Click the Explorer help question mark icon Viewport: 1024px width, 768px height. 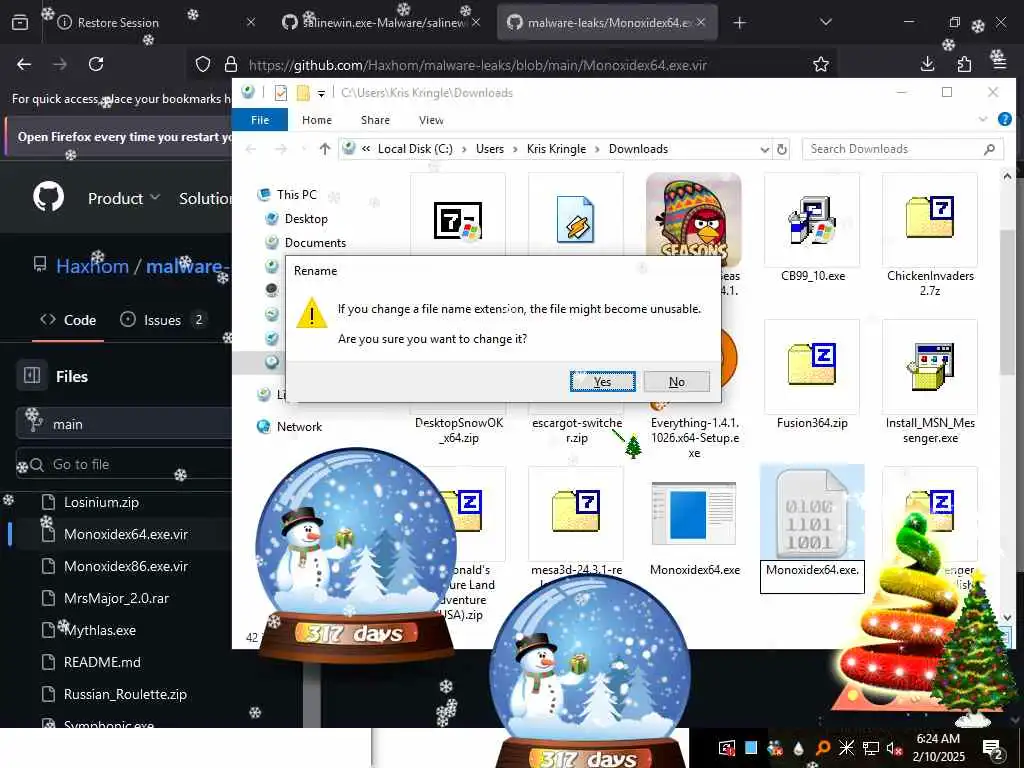[1004, 119]
